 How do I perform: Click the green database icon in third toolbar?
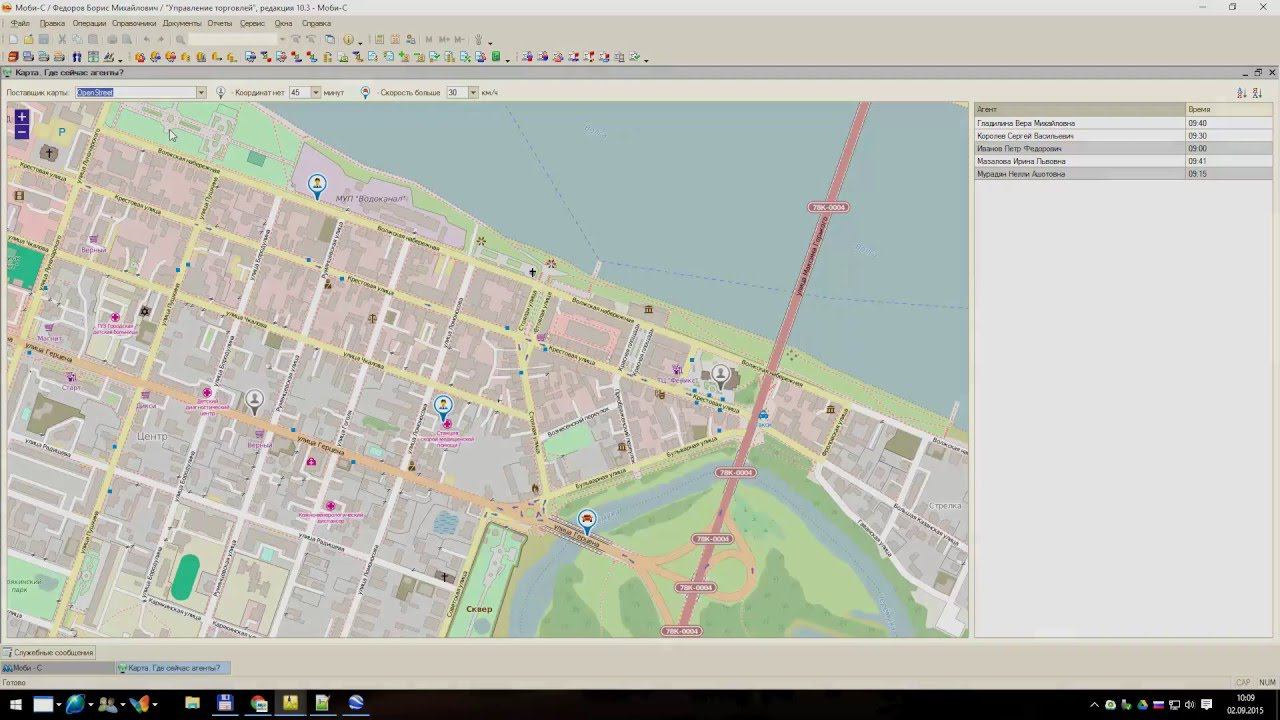coord(495,57)
